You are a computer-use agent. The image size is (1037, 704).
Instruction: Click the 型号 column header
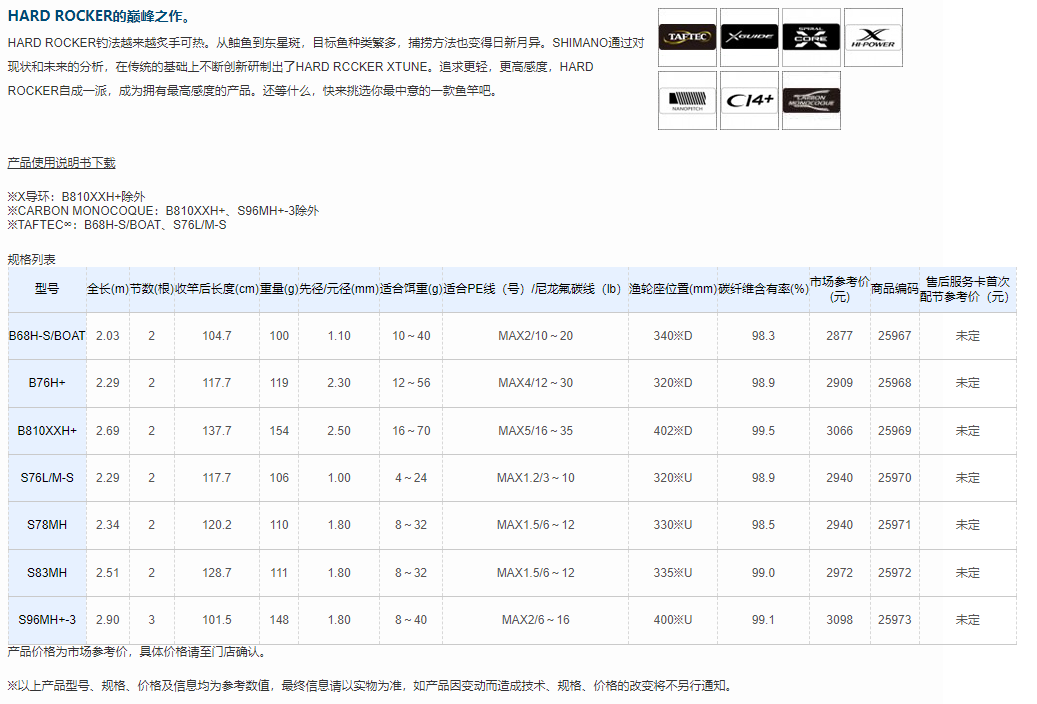47,289
